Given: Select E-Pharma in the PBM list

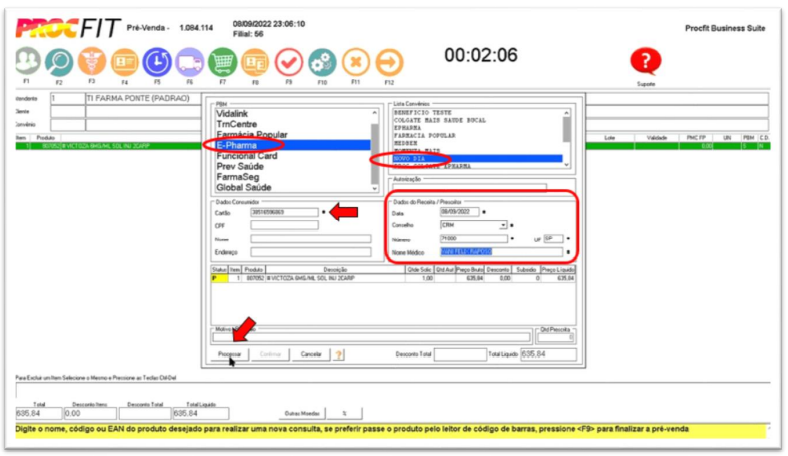Looking at the screenshot, I should [293, 145].
